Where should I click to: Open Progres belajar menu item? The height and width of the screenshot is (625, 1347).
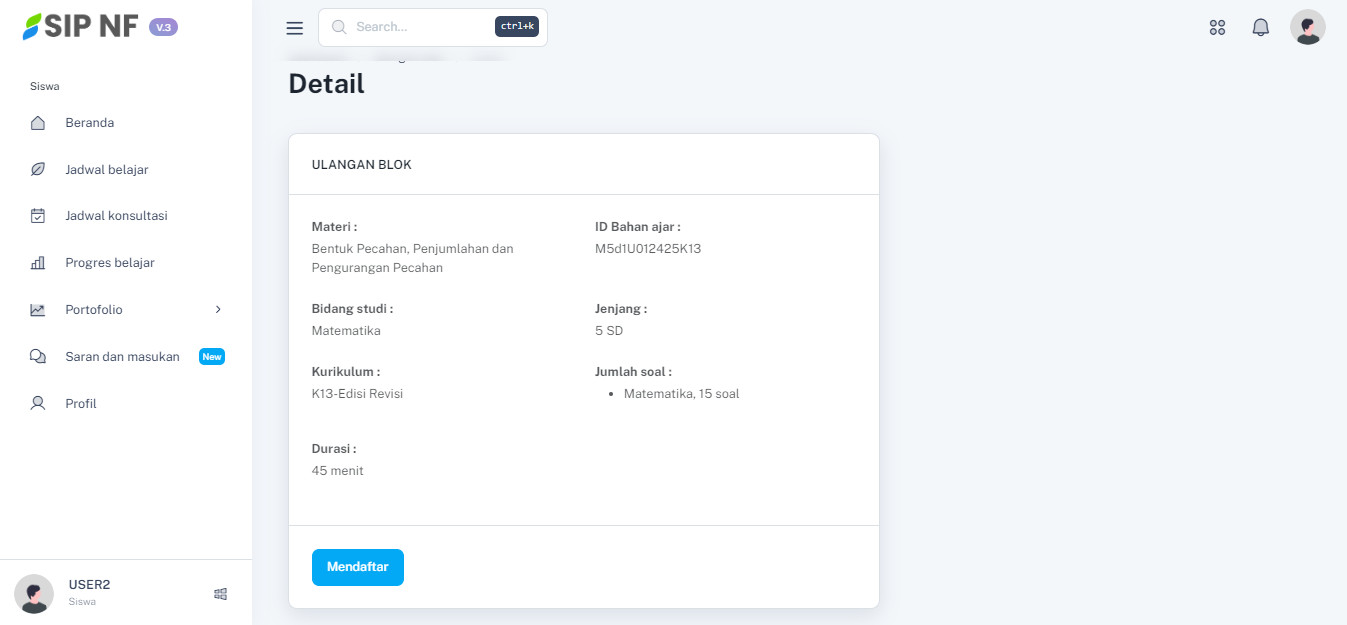pyautogui.click(x=110, y=263)
